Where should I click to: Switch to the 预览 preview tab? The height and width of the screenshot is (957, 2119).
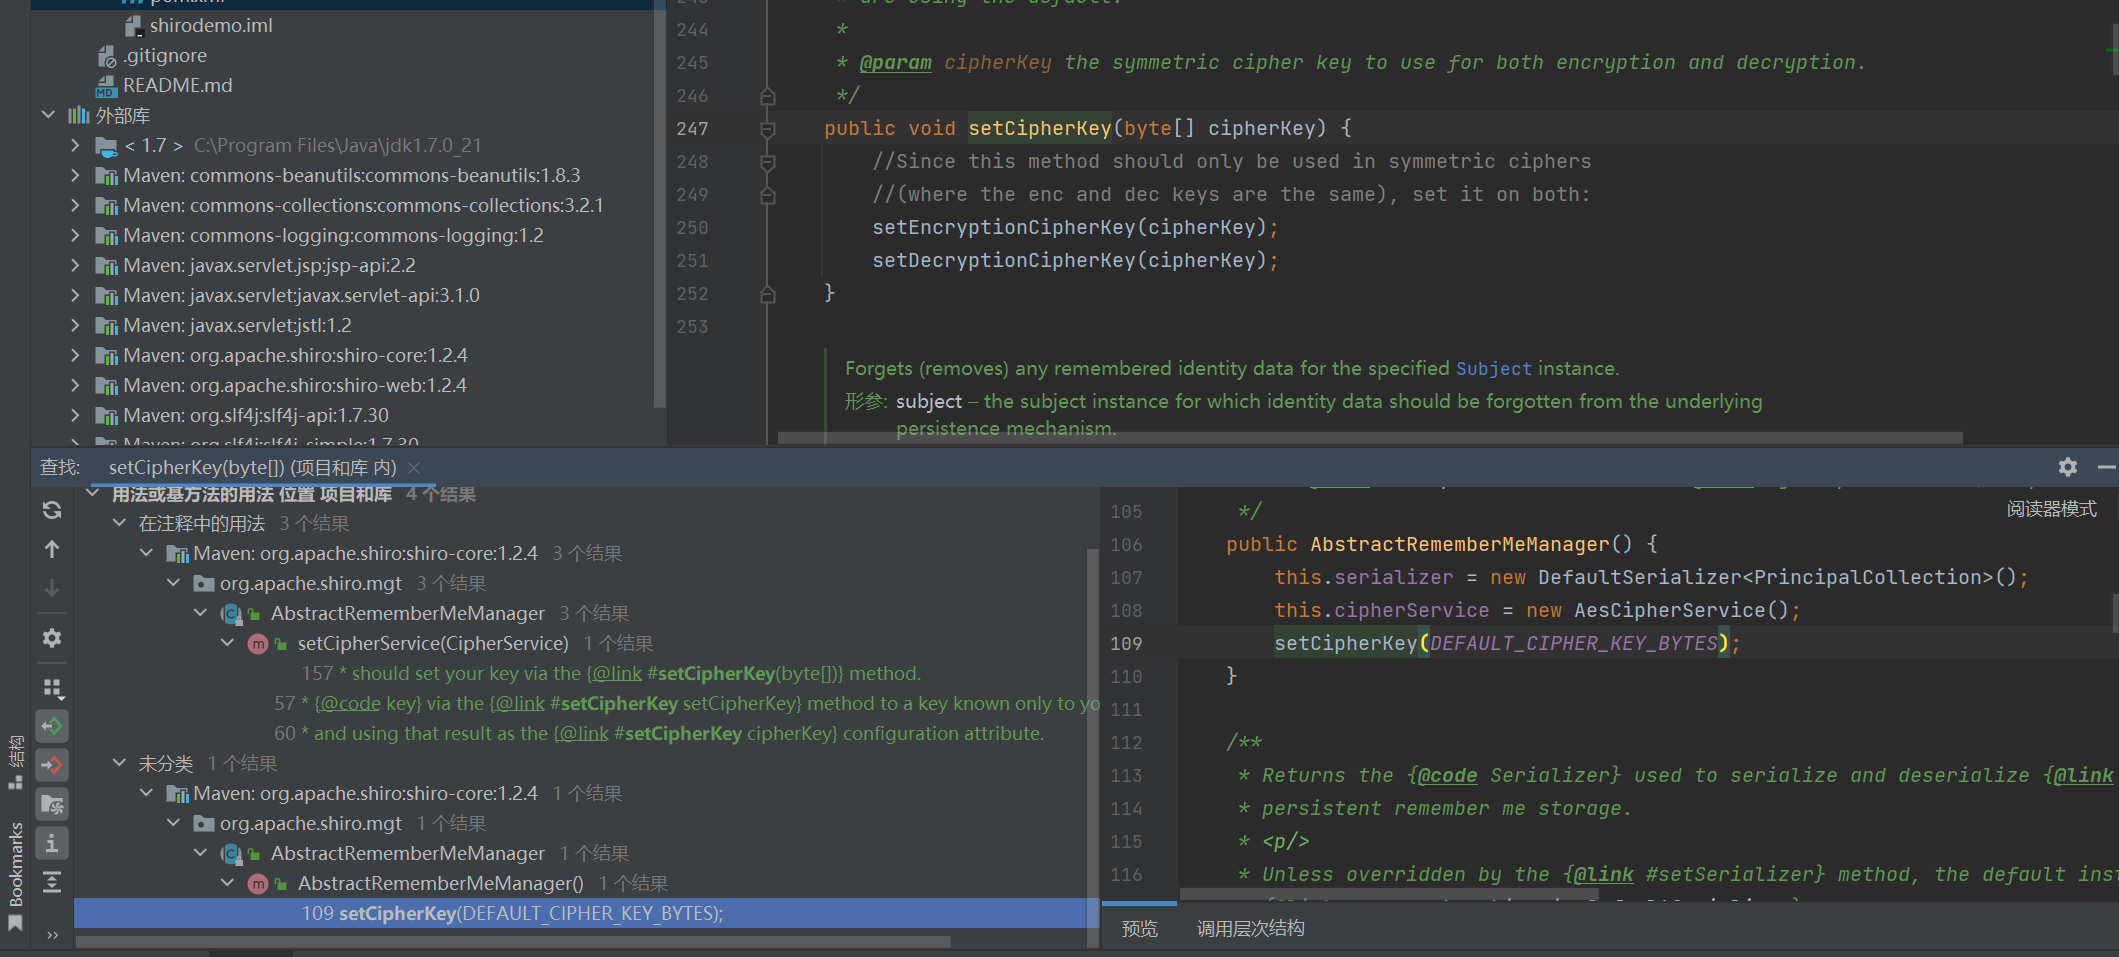[x=1139, y=928]
